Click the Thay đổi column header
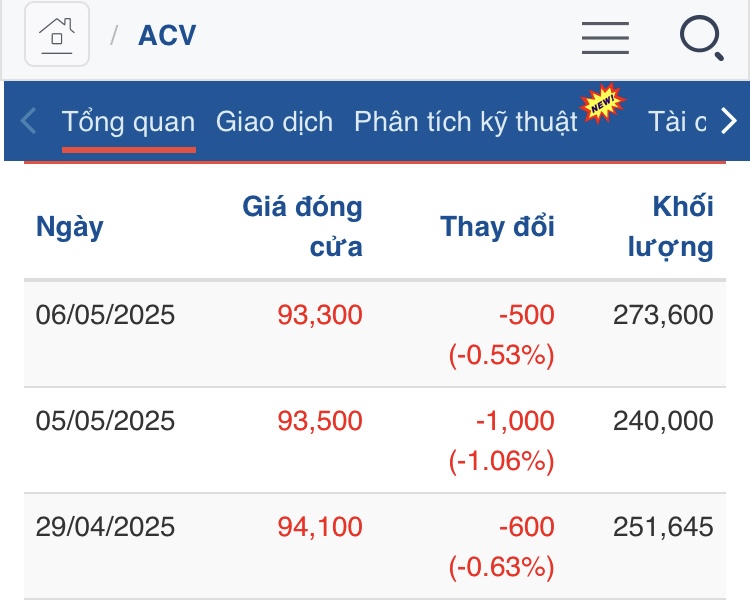The height and width of the screenshot is (601, 750). (x=497, y=227)
